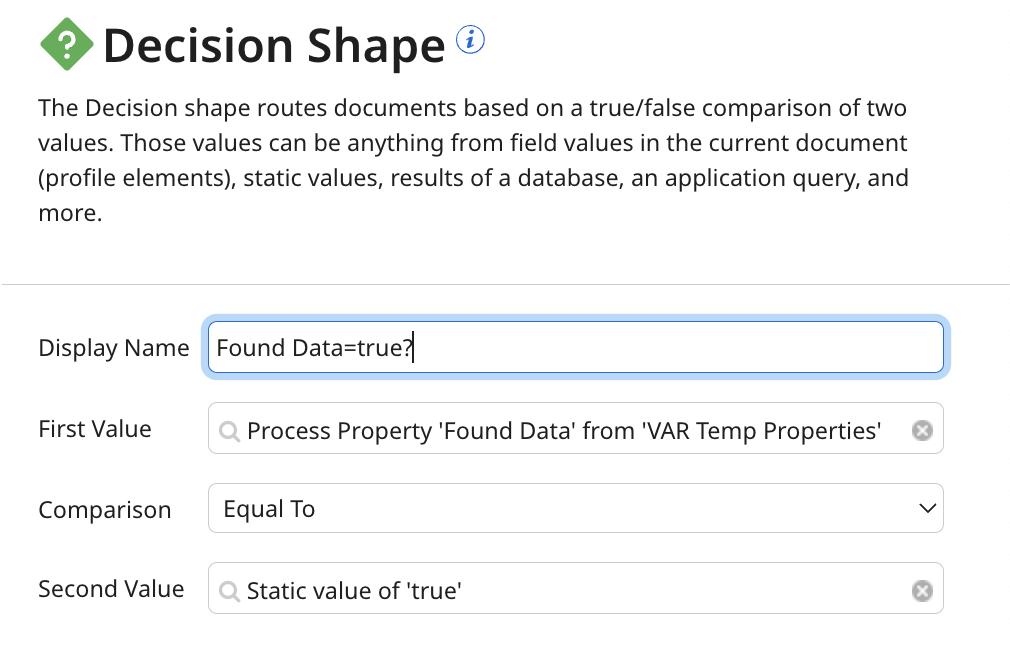Image resolution: width=1010 pixels, height=654 pixels.
Task: Click the Decision shape description paragraph
Action: point(472,161)
